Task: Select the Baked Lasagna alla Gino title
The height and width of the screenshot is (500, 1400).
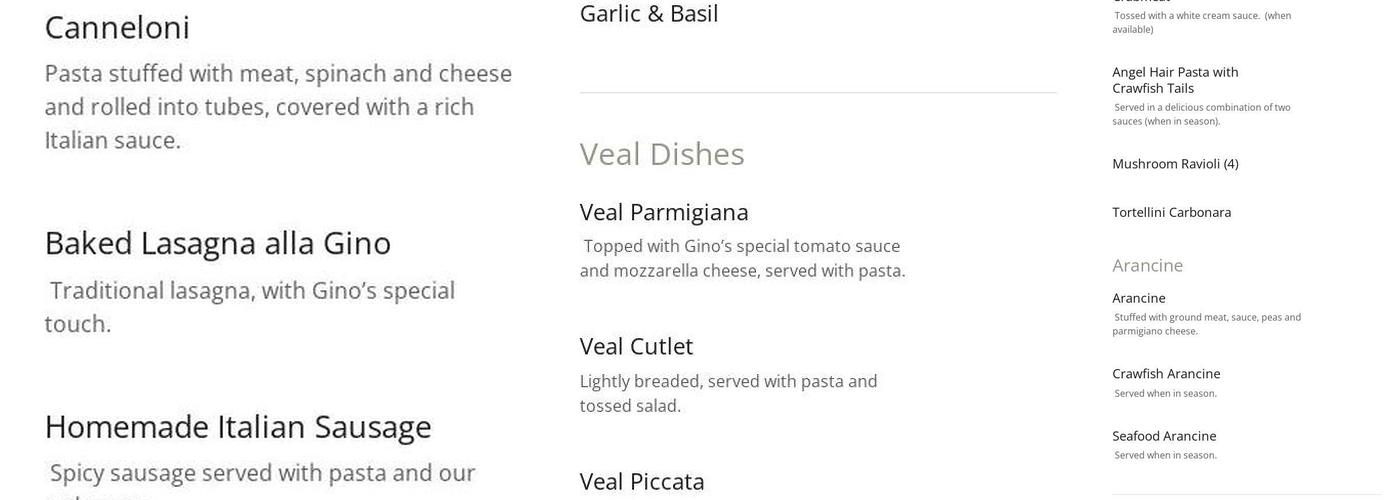Action: click(x=217, y=244)
